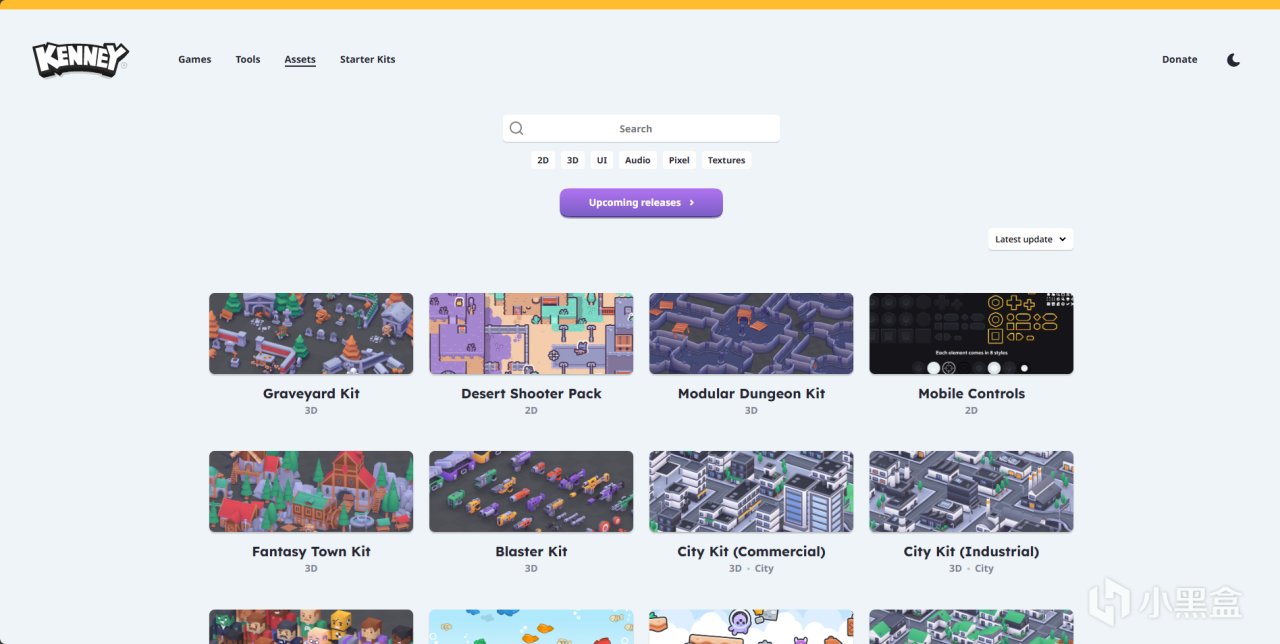Open Graveyard Kit thumbnail
Viewport: 1280px width, 644px height.
311,334
